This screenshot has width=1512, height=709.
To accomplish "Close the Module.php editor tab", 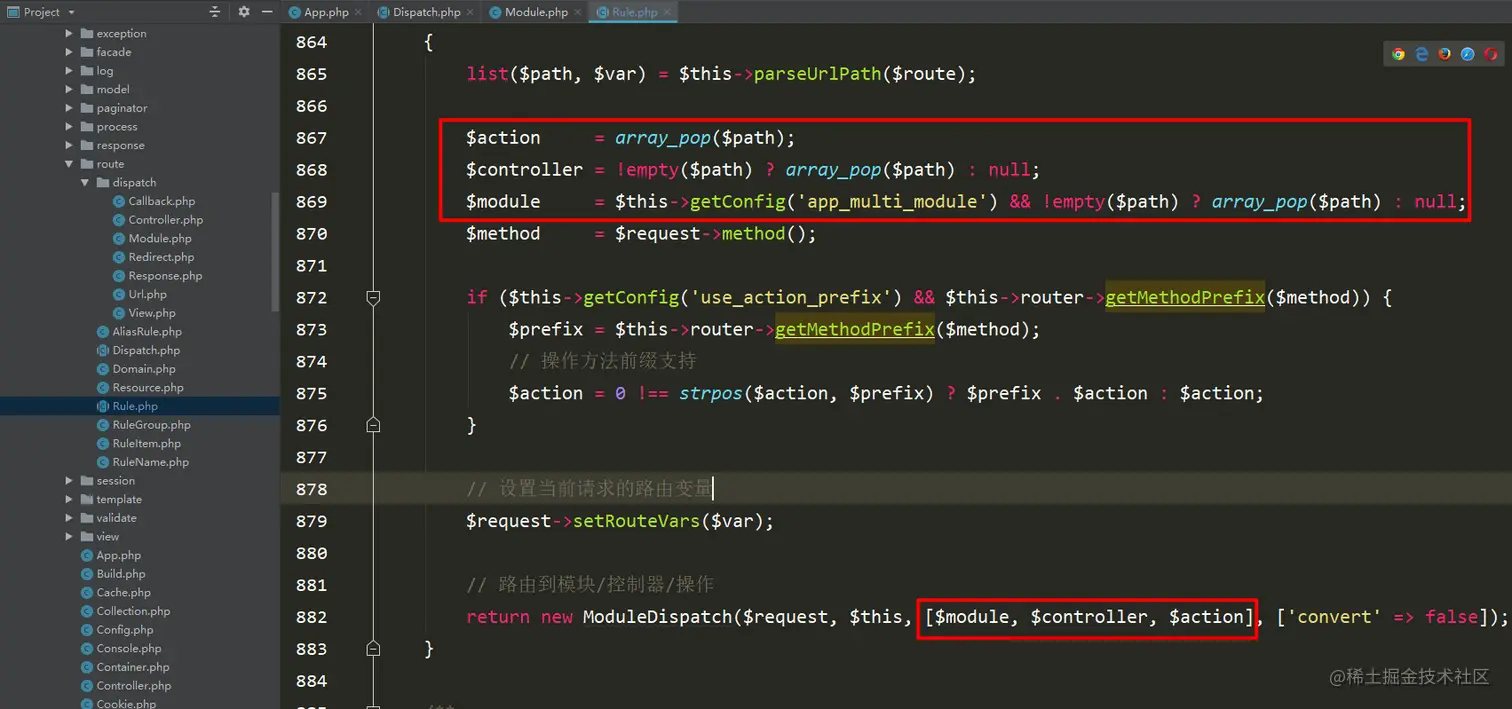I will tap(578, 12).
